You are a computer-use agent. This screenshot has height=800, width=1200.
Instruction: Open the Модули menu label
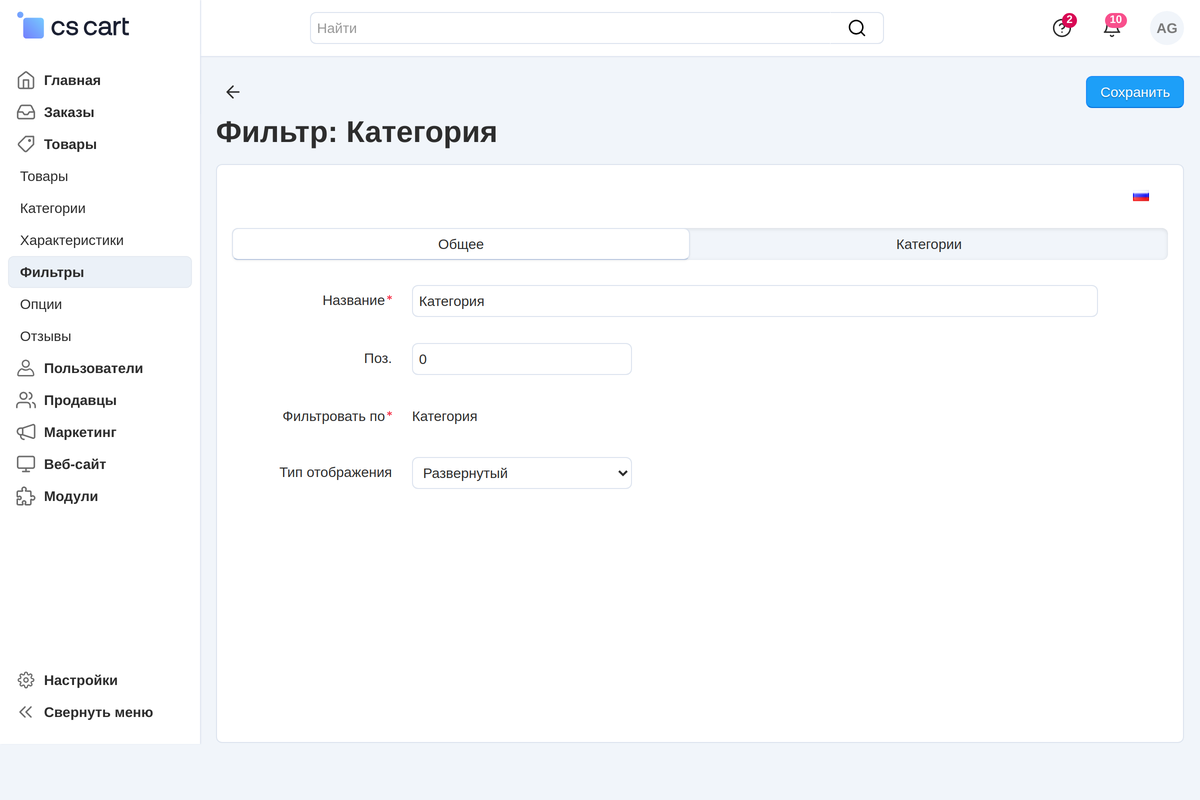click(71, 496)
